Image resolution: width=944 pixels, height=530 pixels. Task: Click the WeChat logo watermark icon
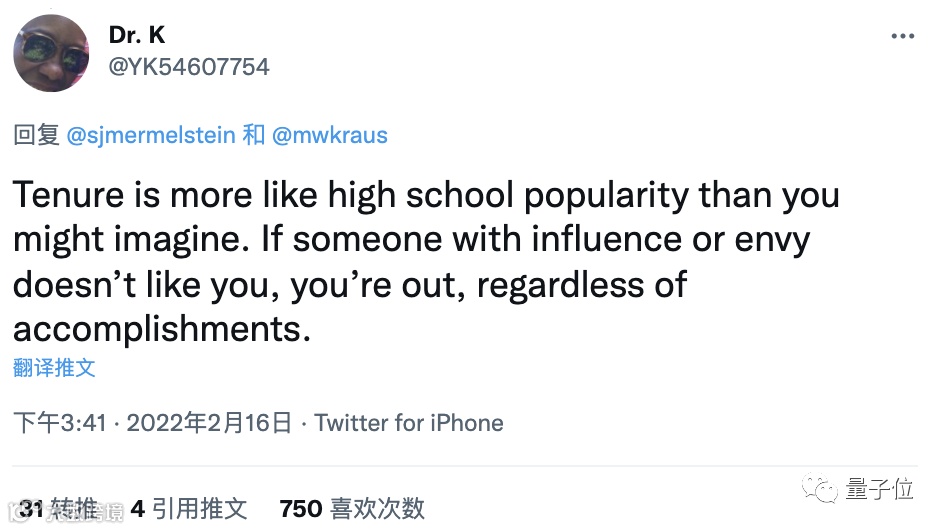[819, 488]
